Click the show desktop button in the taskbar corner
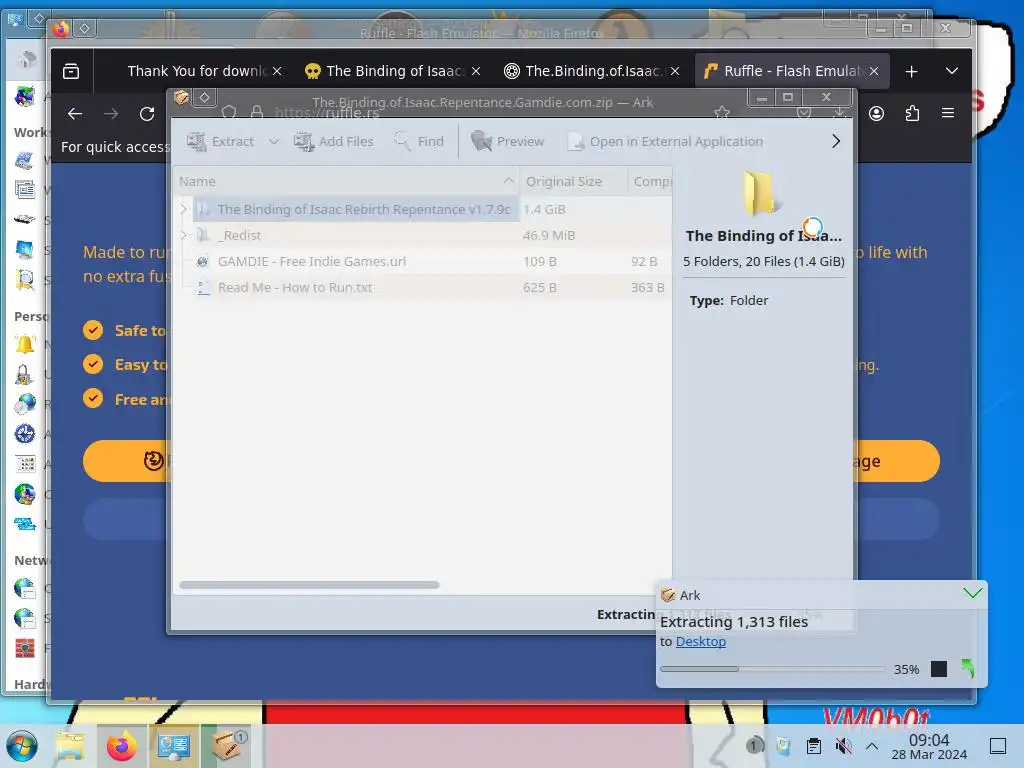1024x768 pixels. tap(998, 746)
